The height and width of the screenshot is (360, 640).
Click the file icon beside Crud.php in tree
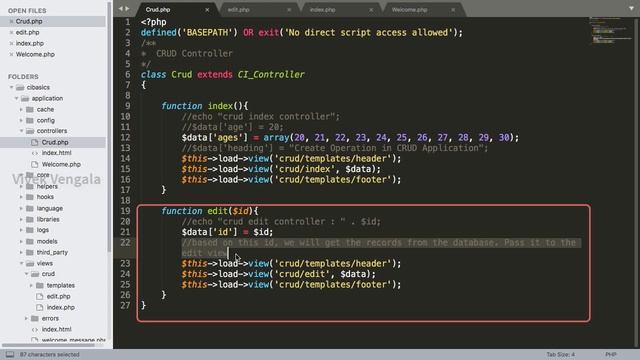[x=35, y=142]
